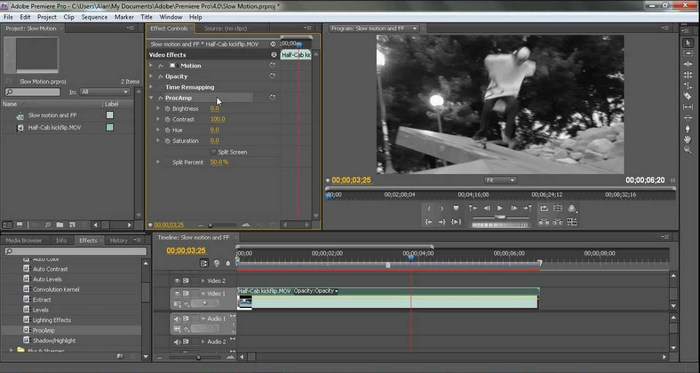Enable the Split Screen checkbox
Image resolution: width=700 pixels, height=373 pixels.
coord(213,152)
